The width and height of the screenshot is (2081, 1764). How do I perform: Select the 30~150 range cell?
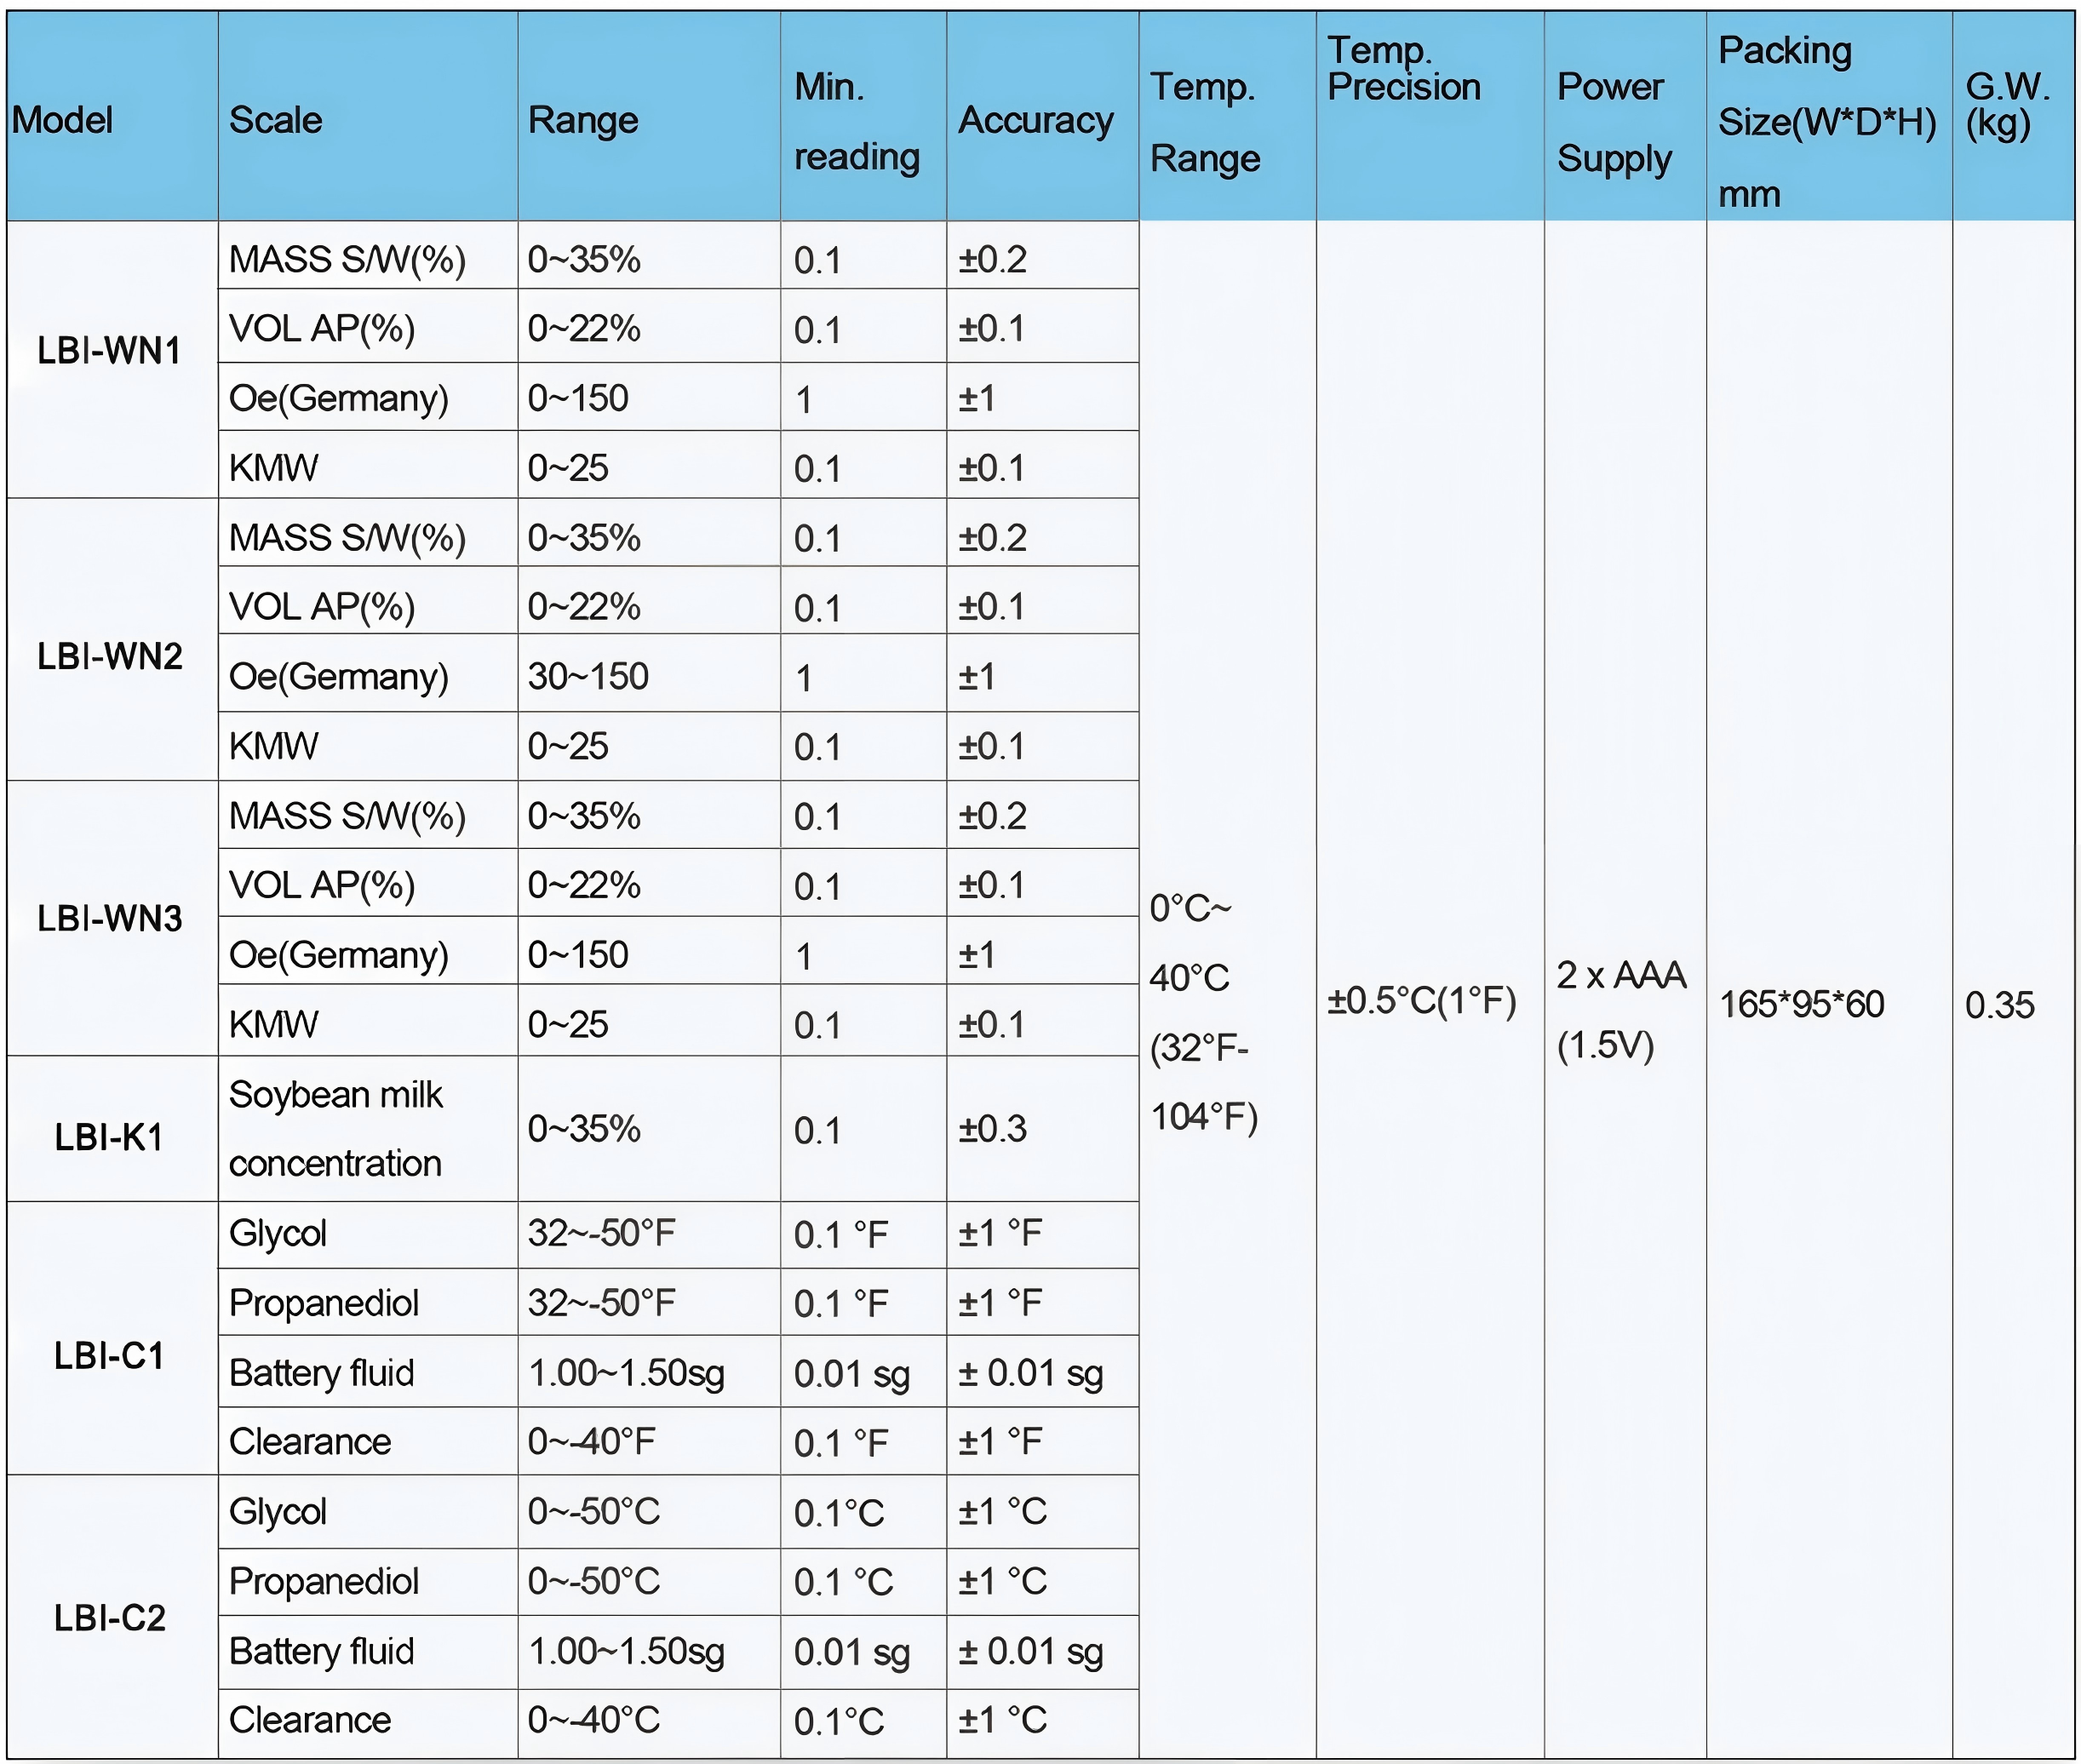tap(589, 676)
